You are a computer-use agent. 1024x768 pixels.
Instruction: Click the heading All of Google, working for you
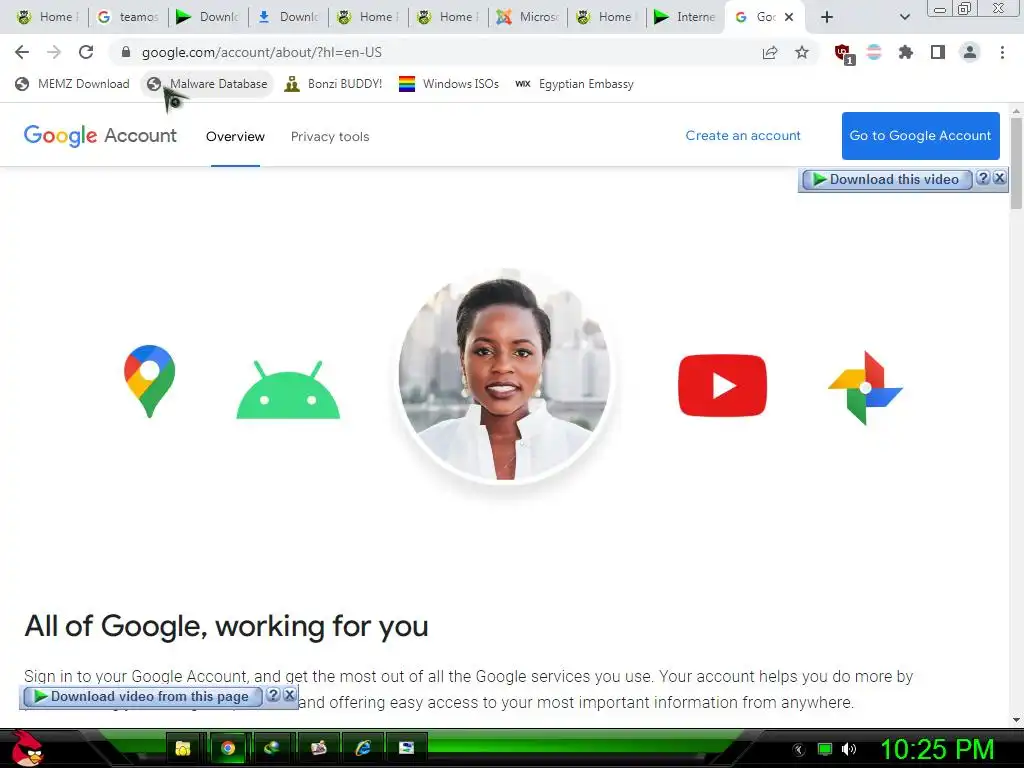coord(226,626)
